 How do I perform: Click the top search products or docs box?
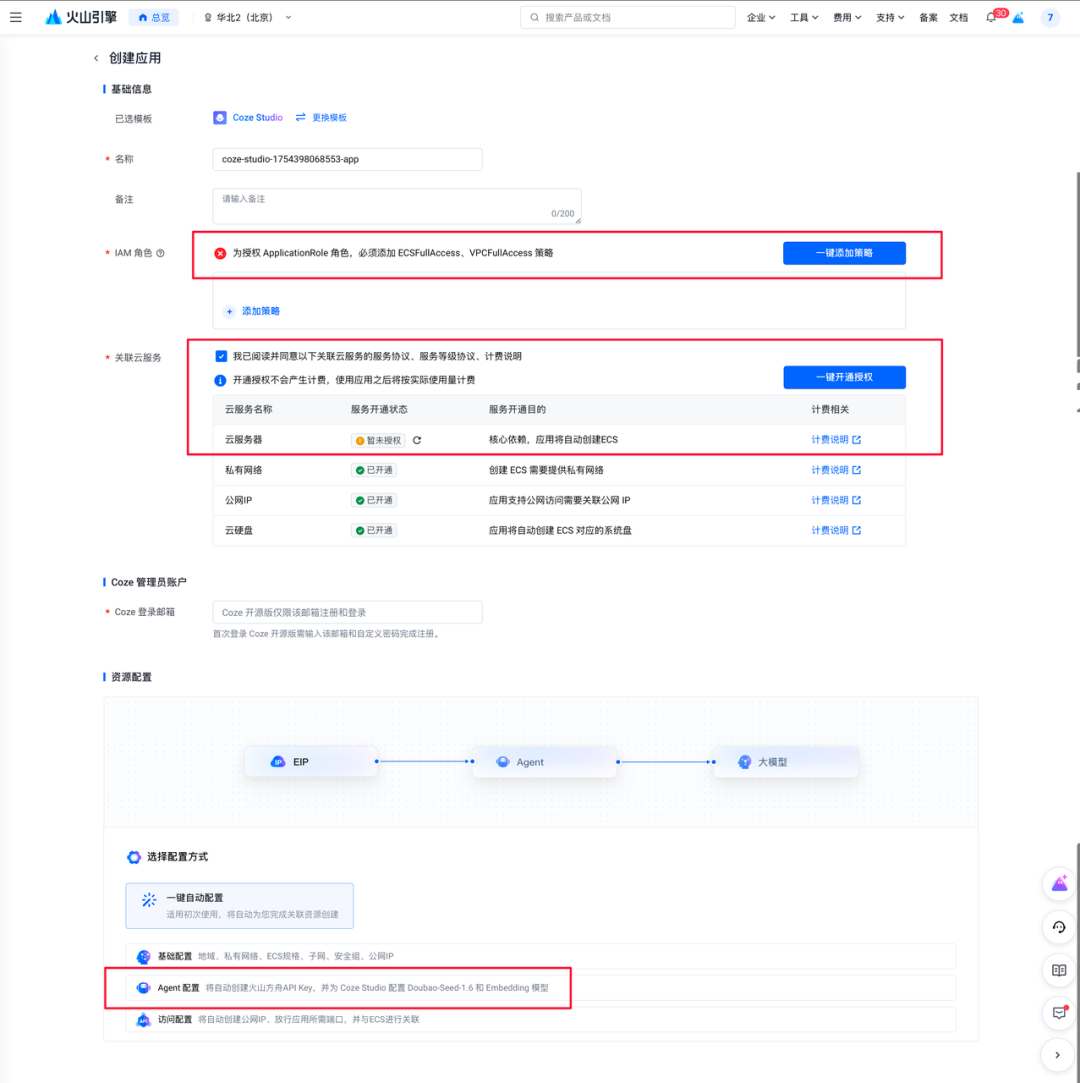(x=628, y=17)
